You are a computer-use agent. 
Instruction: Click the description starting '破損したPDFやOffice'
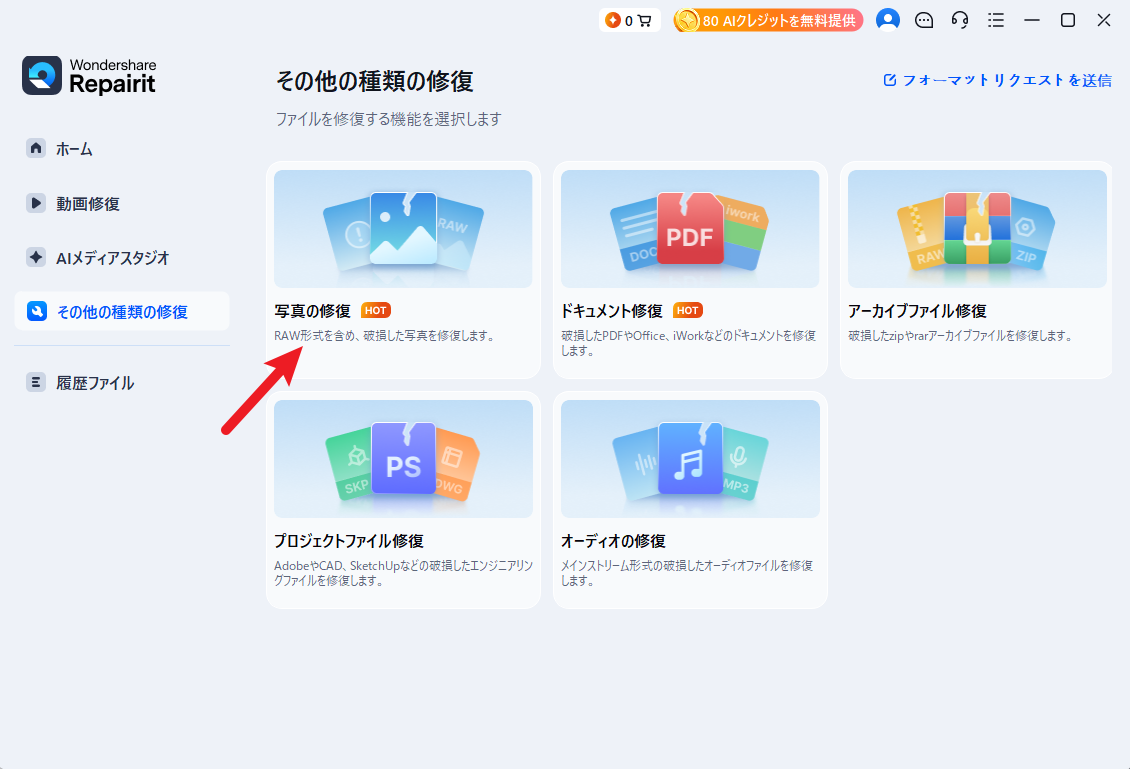688,343
